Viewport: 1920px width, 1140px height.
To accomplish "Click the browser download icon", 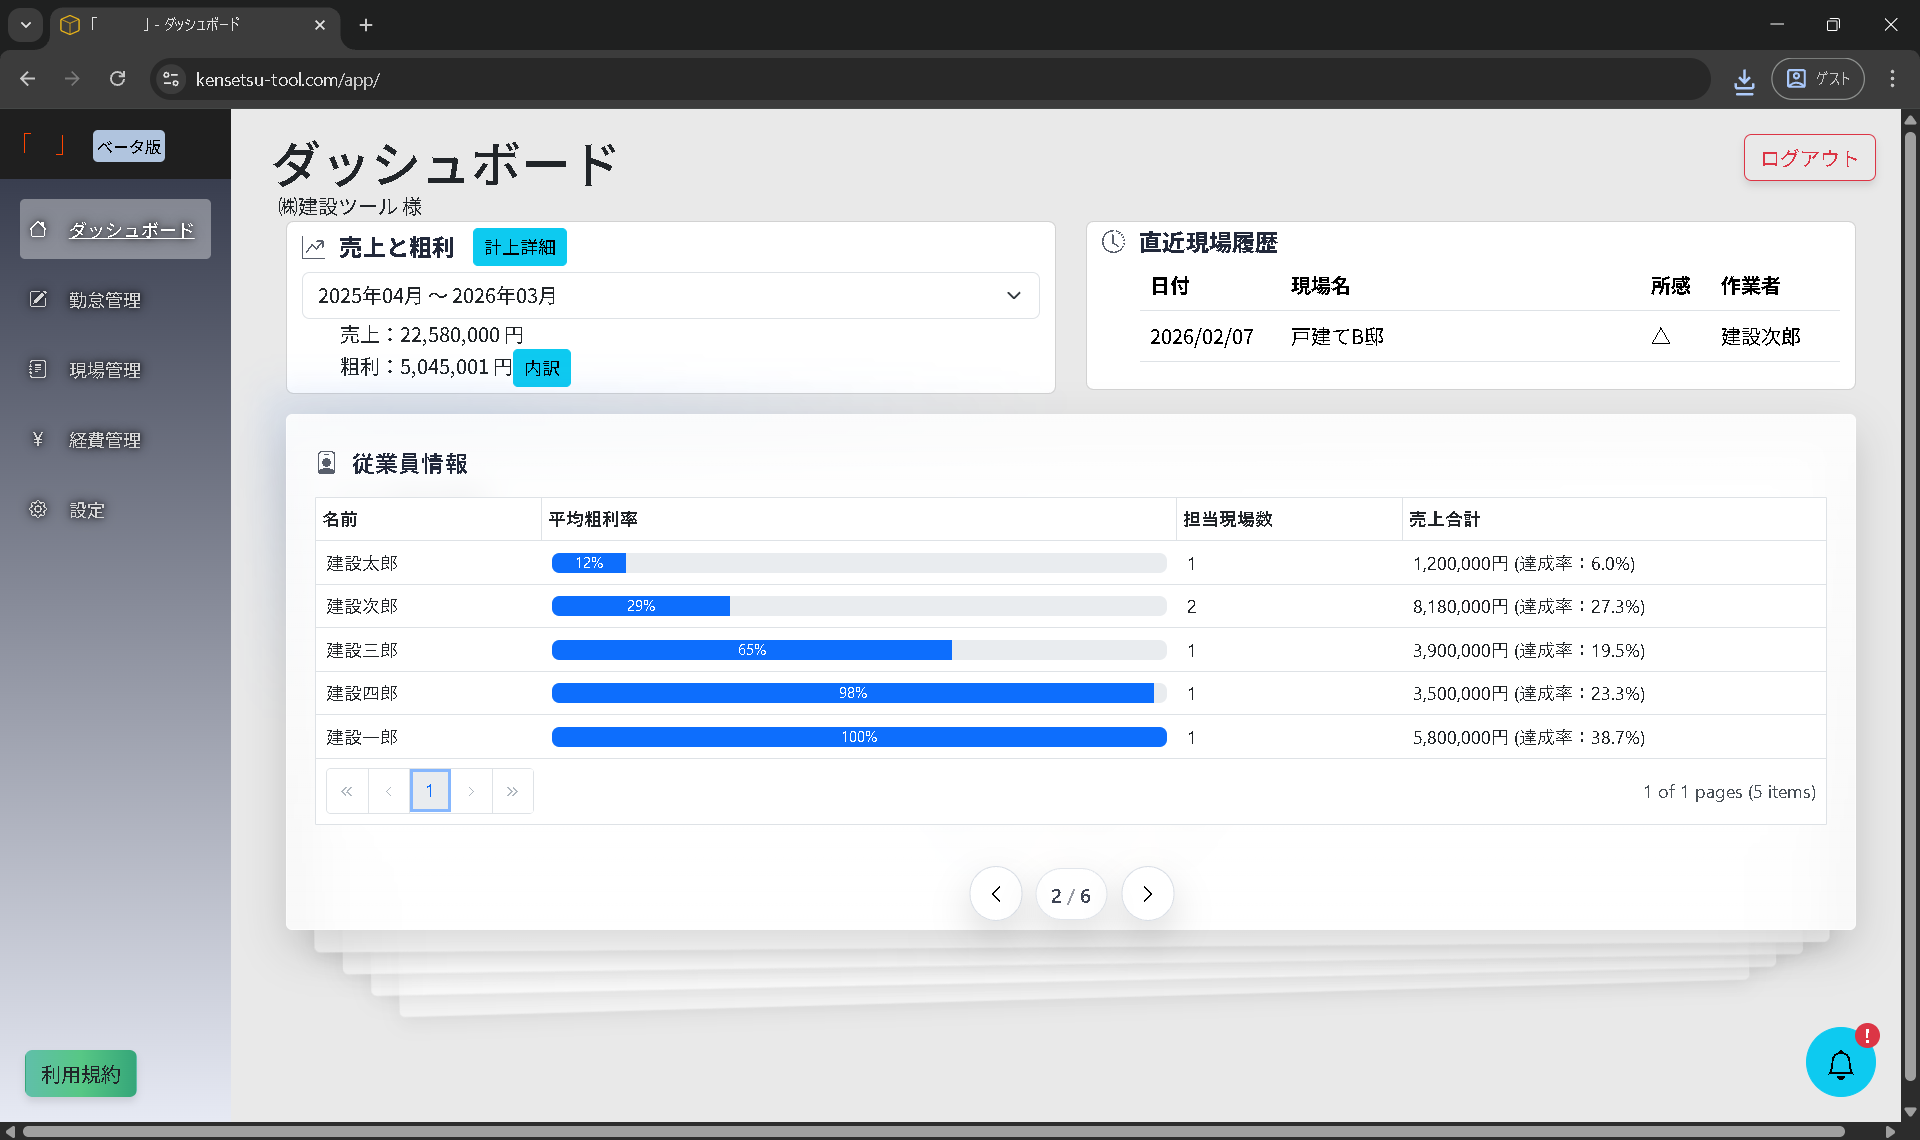I will (x=1744, y=80).
